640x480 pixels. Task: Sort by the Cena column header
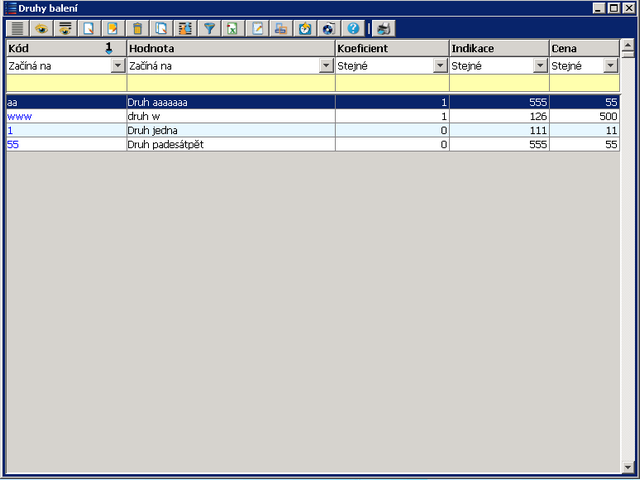583,48
